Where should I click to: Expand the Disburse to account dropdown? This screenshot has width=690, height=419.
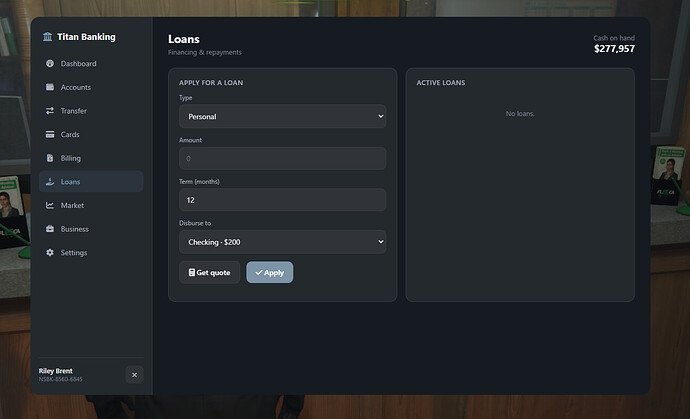point(283,242)
